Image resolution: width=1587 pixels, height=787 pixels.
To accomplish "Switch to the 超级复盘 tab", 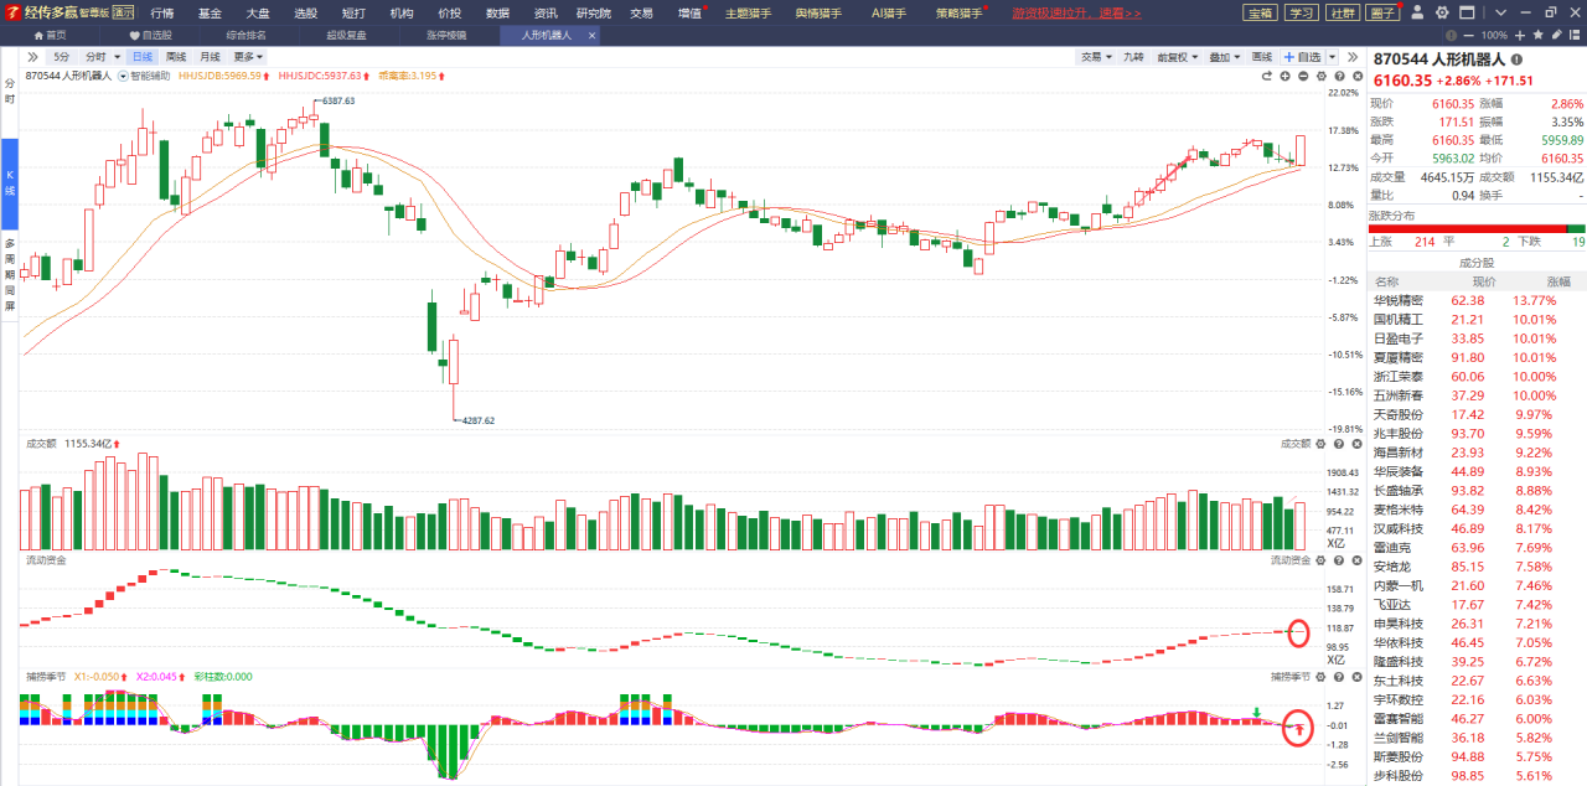I will (x=347, y=35).
